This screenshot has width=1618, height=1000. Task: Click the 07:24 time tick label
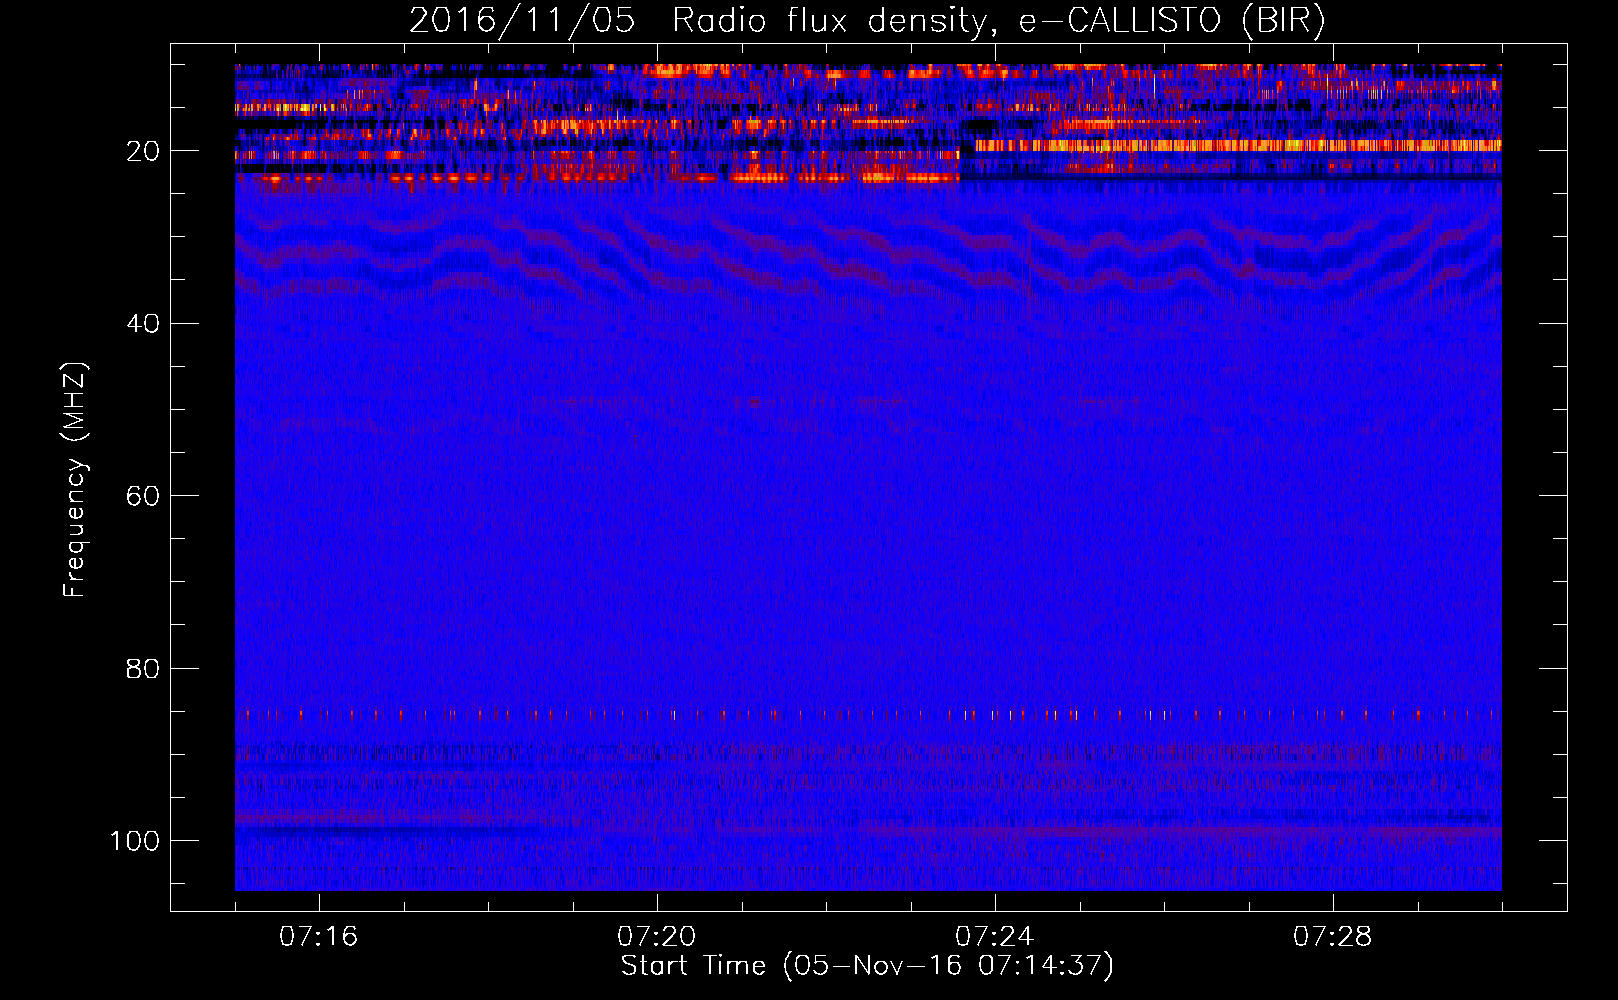[994, 937]
